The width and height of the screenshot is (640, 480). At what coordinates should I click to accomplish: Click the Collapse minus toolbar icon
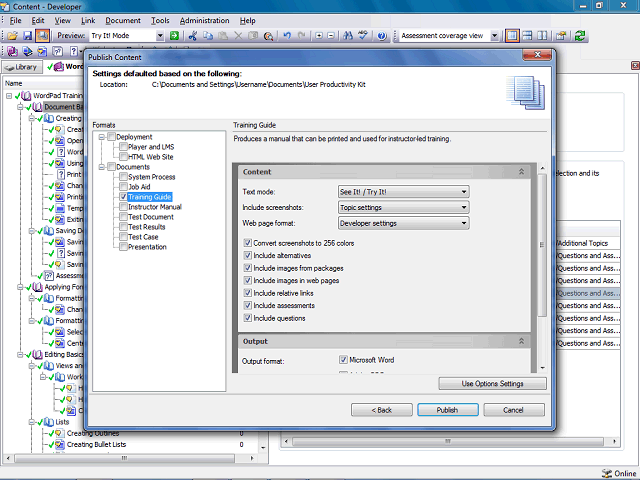point(331,36)
